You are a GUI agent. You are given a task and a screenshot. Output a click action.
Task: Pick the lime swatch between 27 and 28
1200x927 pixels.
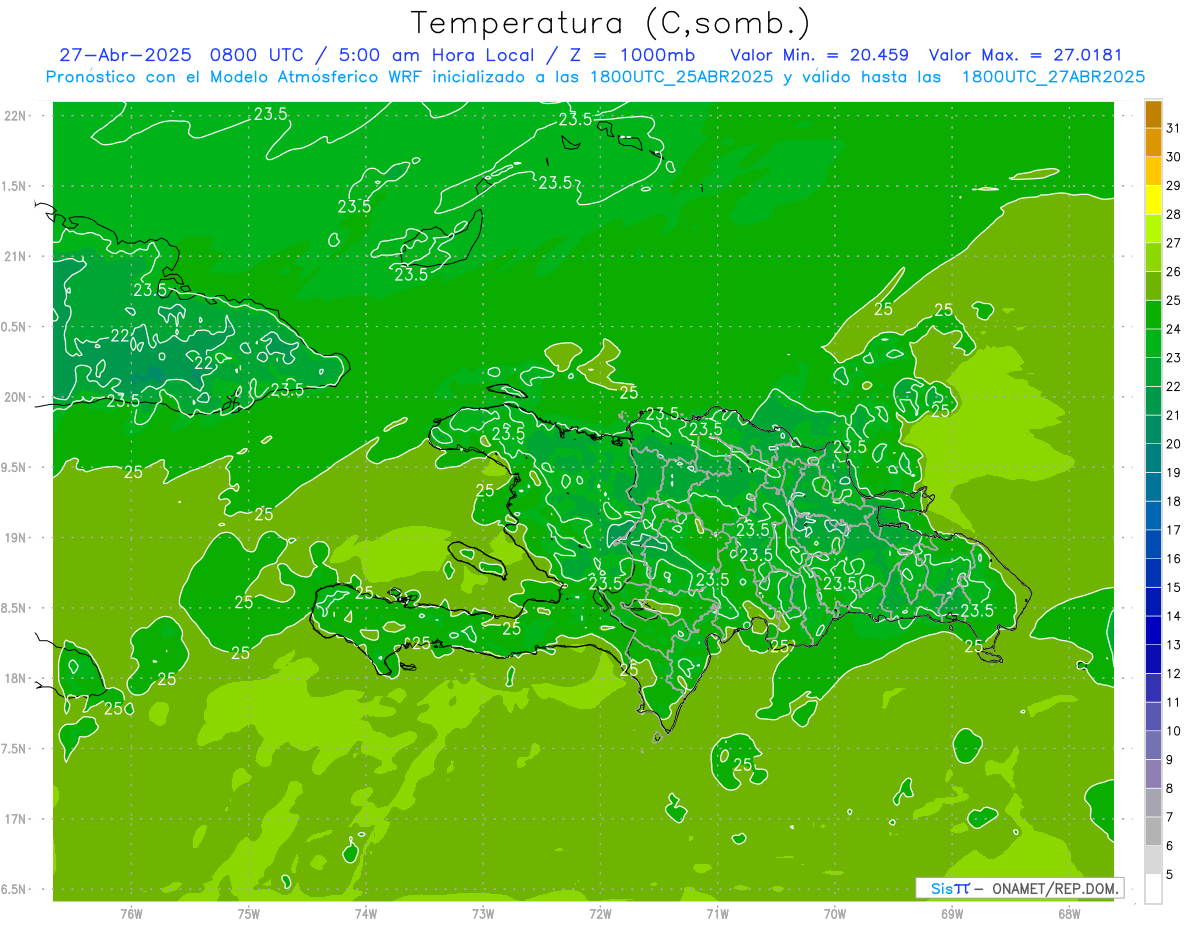[x=1153, y=228]
